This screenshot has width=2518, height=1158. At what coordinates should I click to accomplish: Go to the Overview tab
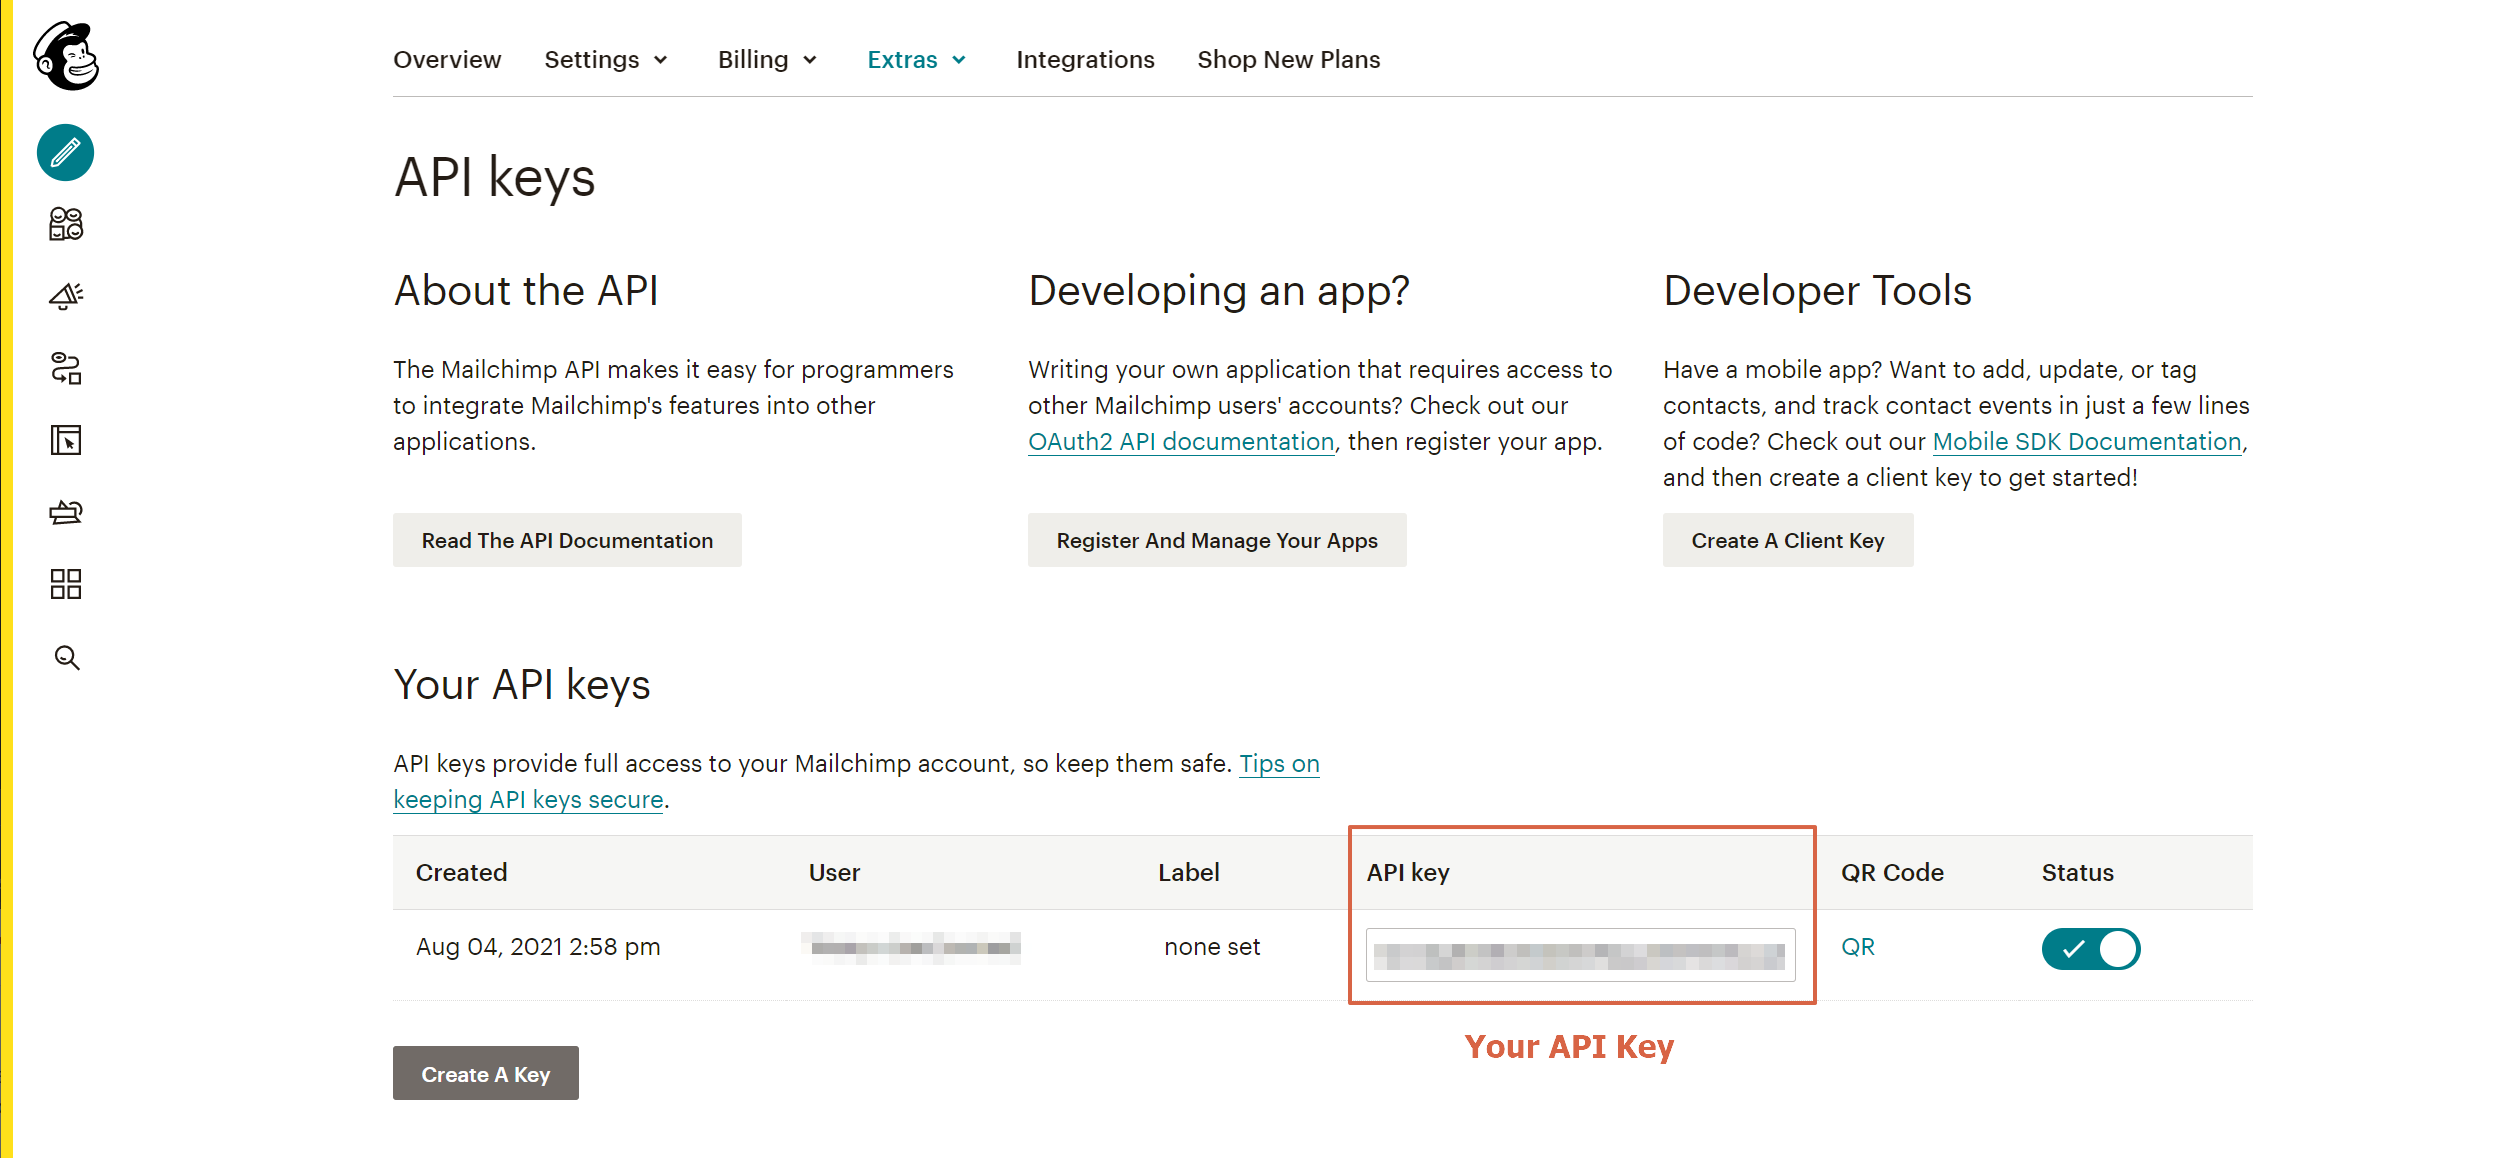[x=447, y=60]
